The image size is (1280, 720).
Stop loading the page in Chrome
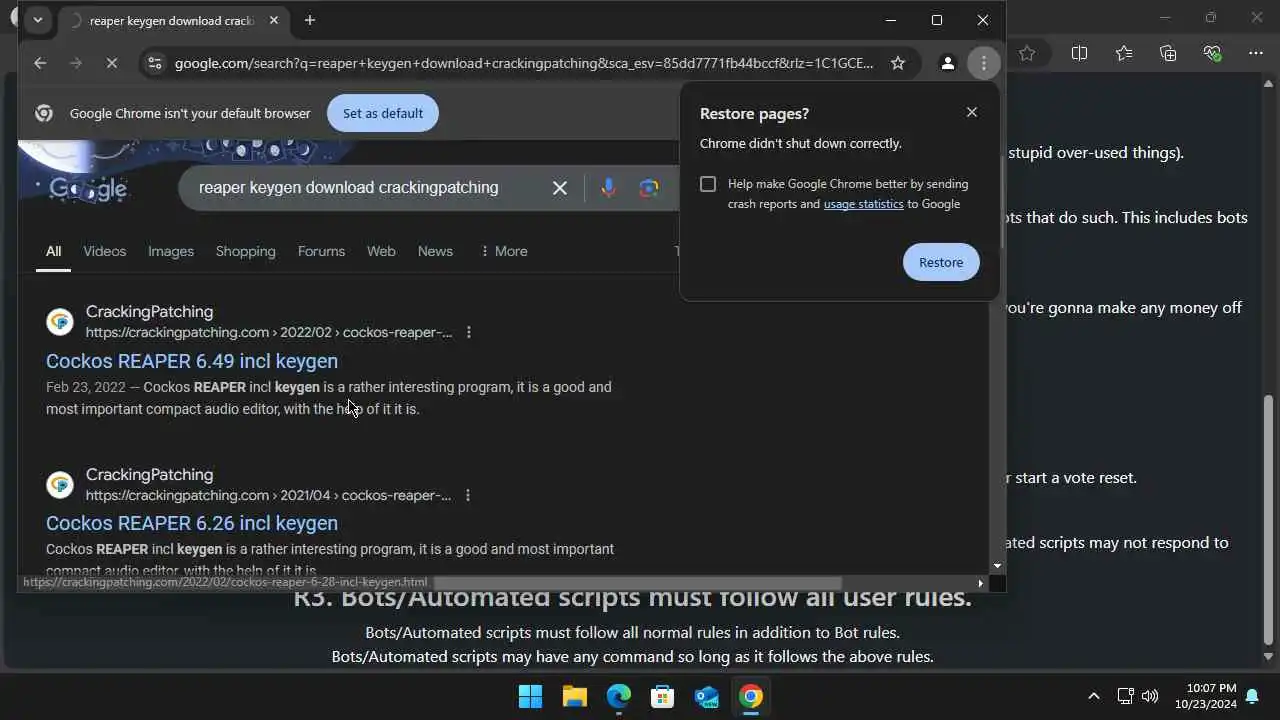coord(112,63)
